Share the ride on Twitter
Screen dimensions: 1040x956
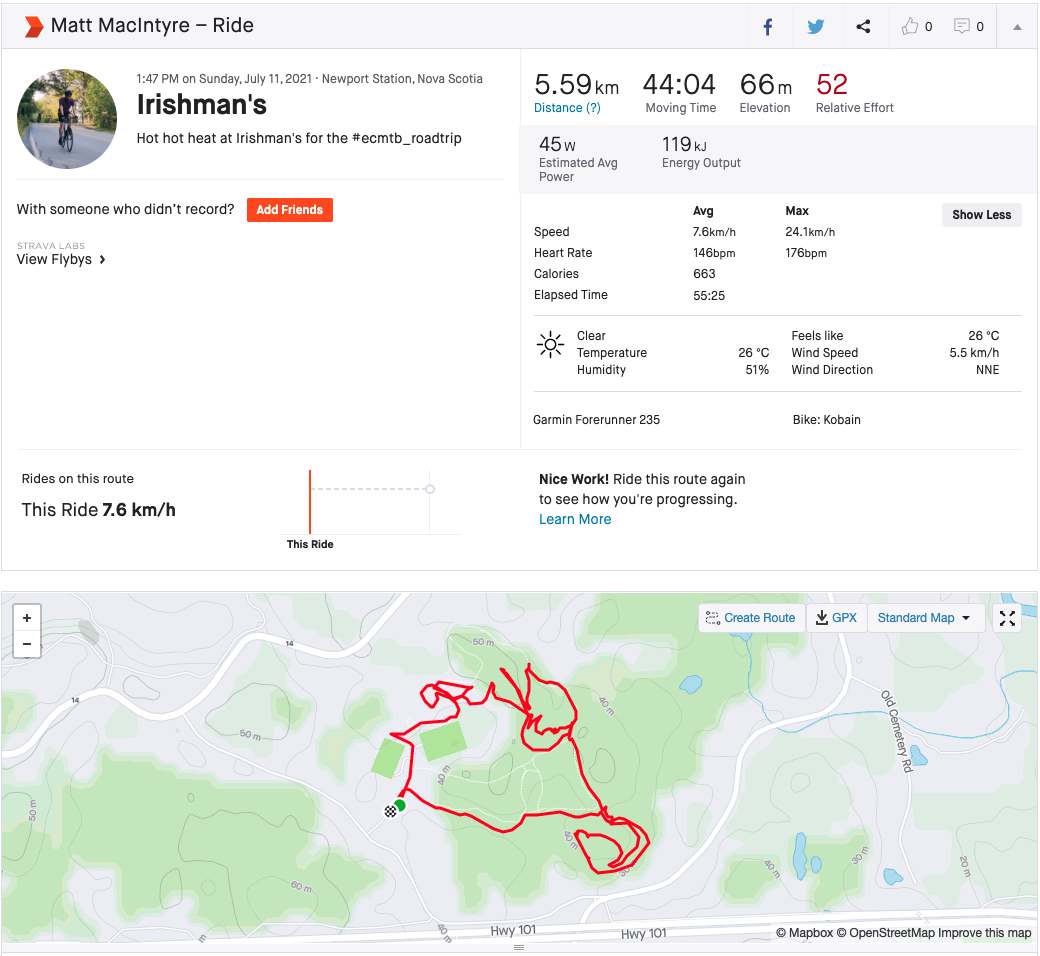816,27
